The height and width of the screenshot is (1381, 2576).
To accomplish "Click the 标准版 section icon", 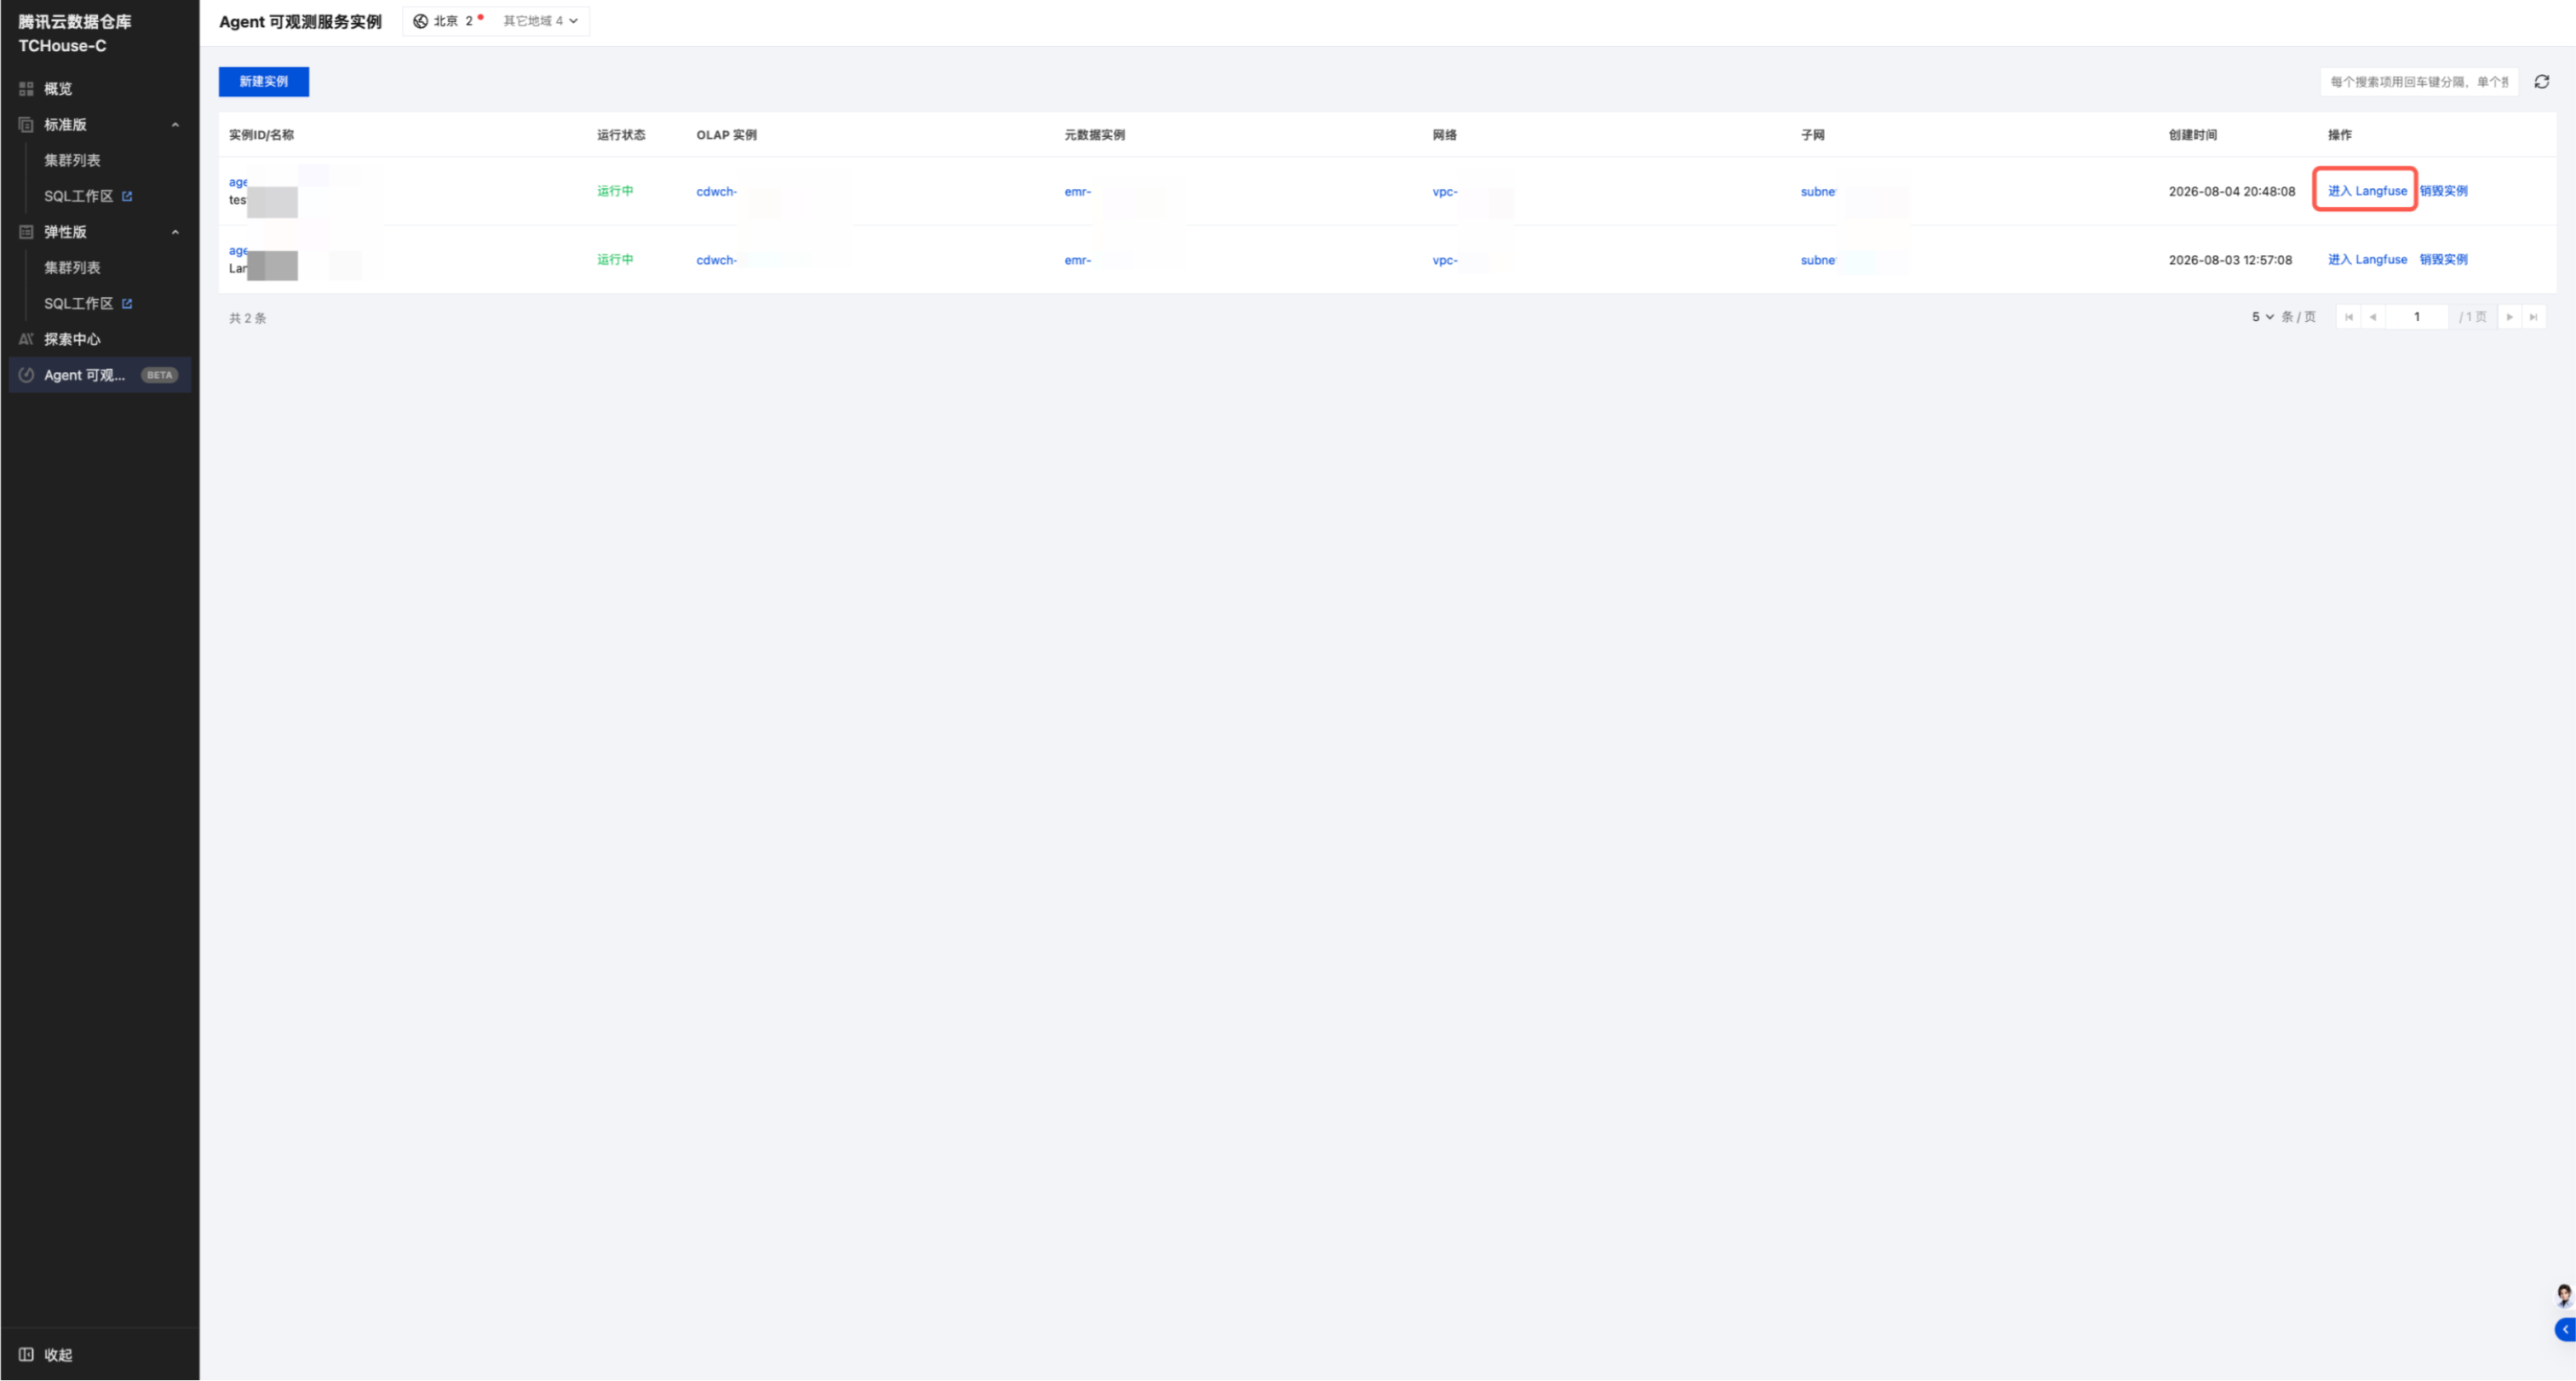I will pyautogui.click(x=26, y=125).
